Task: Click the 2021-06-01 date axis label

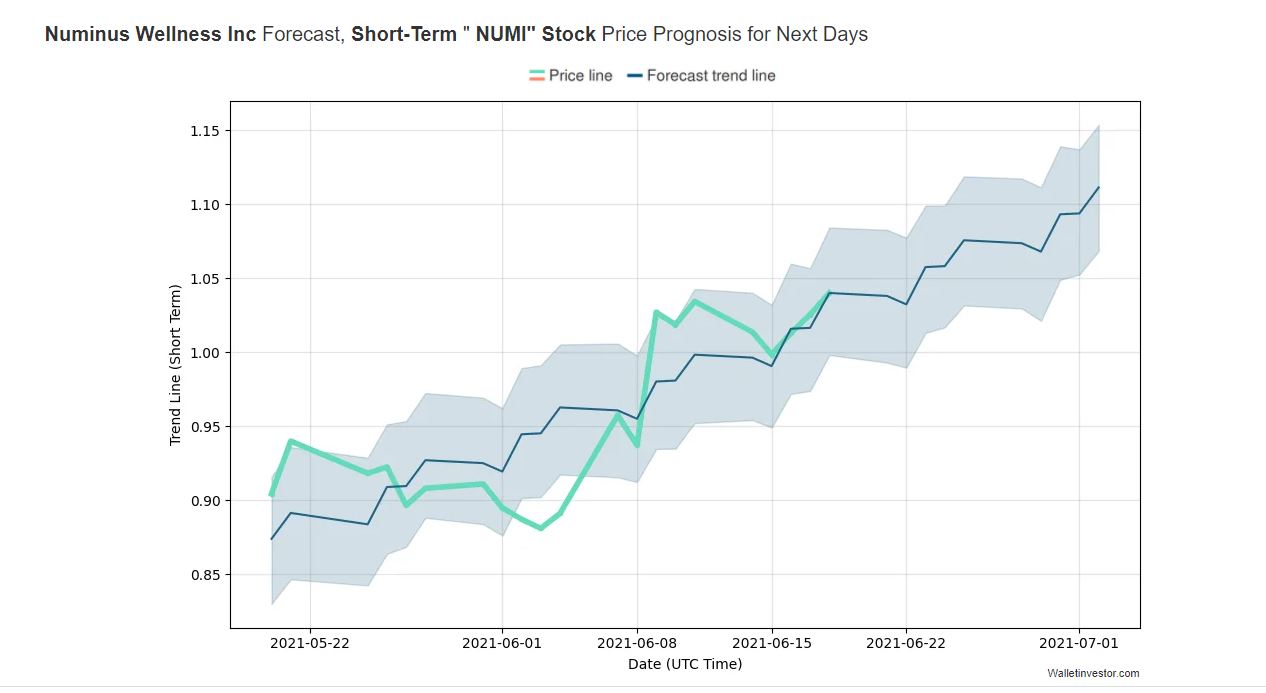Action: click(502, 643)
